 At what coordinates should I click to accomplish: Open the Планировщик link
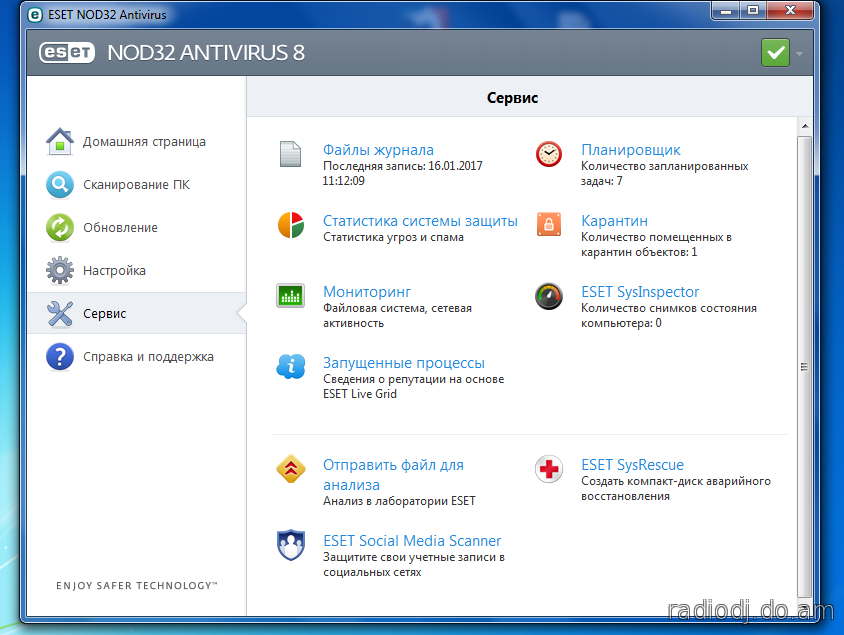[630, 150]
